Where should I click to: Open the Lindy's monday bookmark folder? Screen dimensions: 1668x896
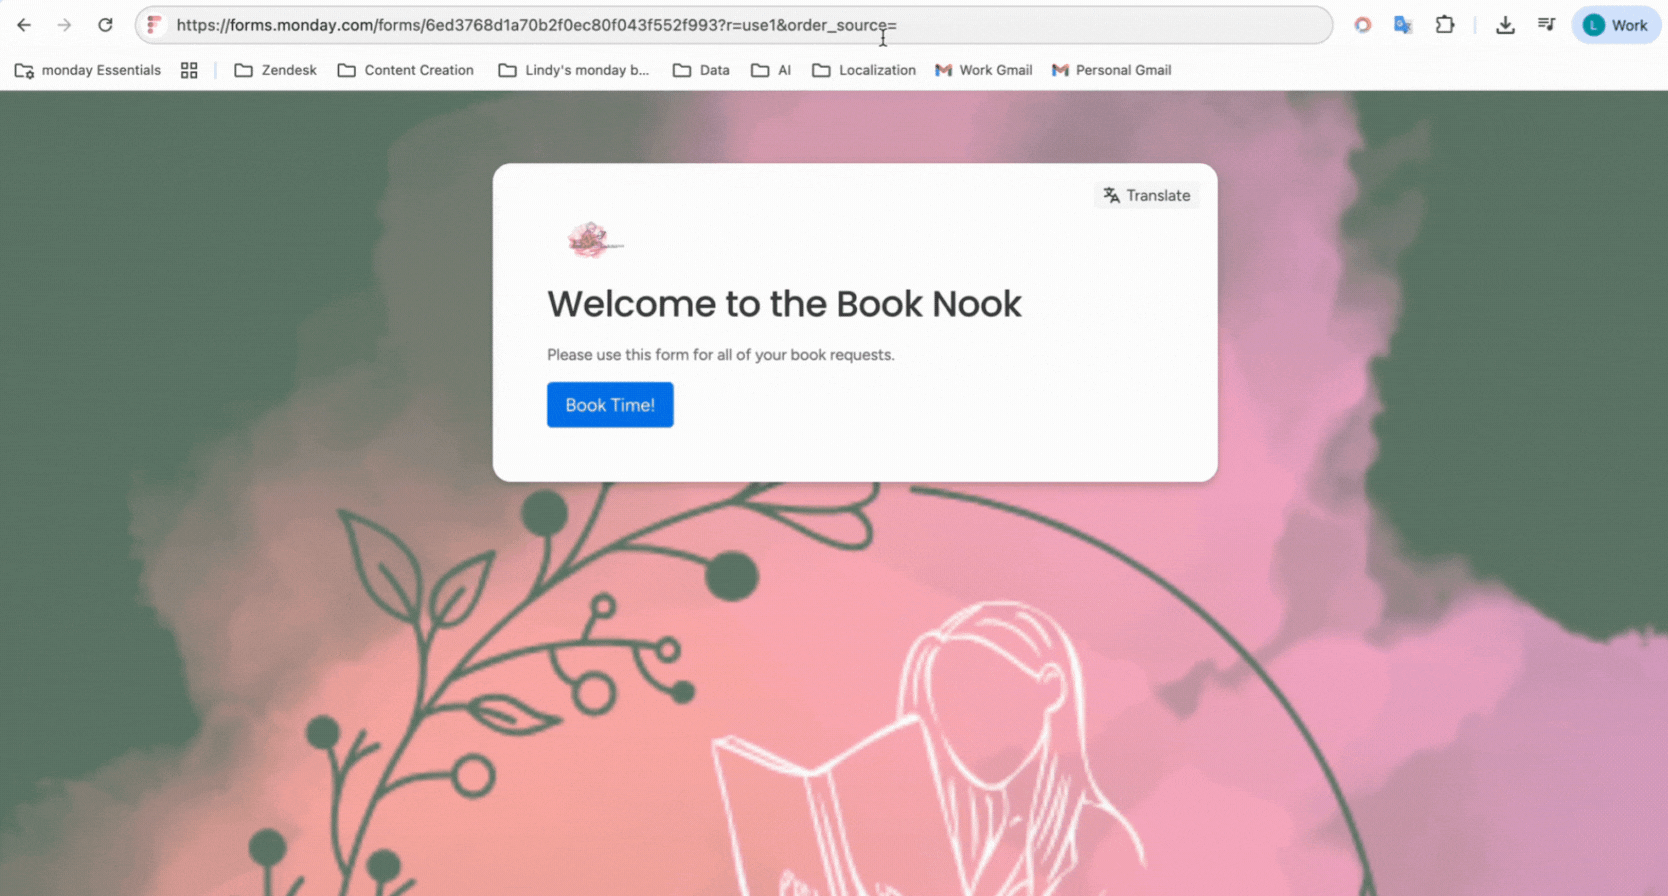click(x=574, y=70)
